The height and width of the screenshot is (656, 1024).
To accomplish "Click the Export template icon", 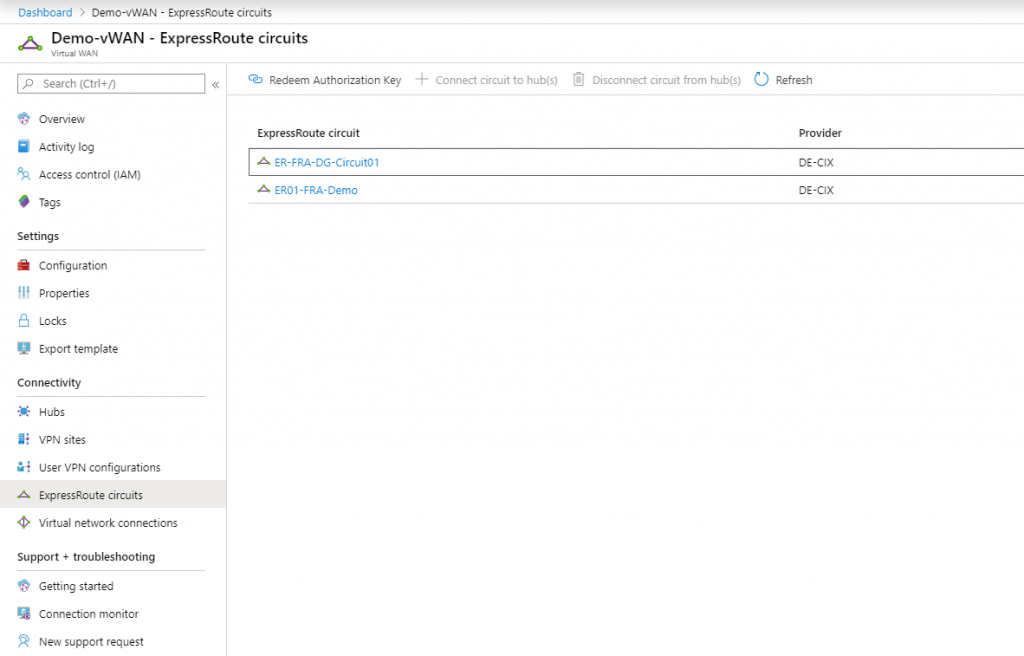I will point(24,348).
